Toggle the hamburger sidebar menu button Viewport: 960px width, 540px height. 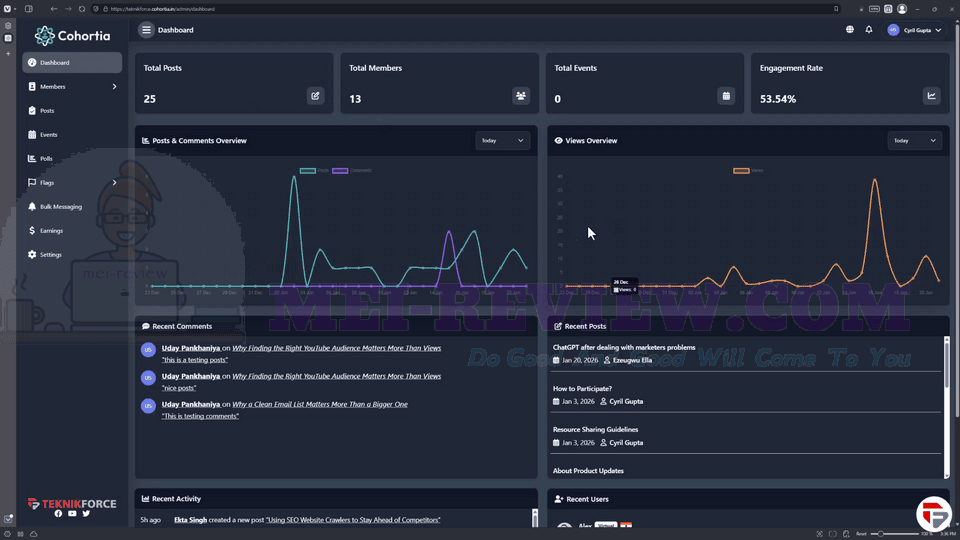point(146,30)
